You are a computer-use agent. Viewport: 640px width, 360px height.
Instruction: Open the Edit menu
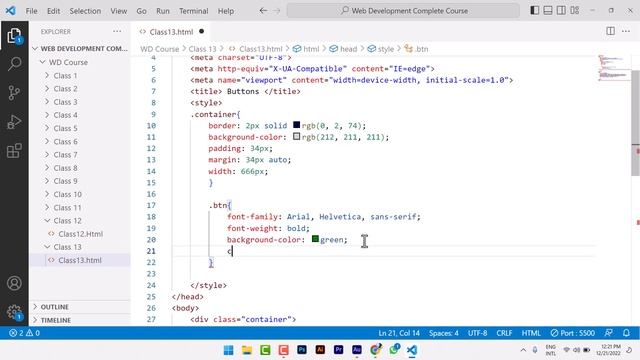[x=53, y=11]
